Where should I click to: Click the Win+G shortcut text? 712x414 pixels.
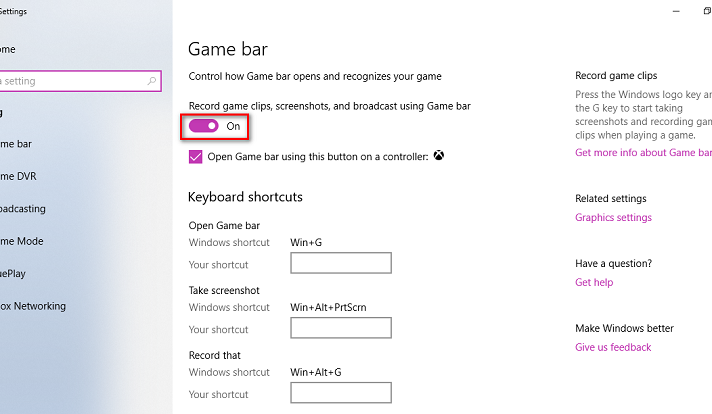click(x=306, y=242)
